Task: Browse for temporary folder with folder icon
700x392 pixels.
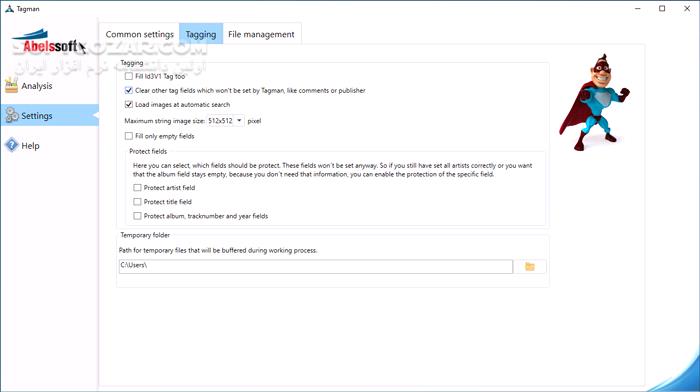Action: click(x=530, y=267)
